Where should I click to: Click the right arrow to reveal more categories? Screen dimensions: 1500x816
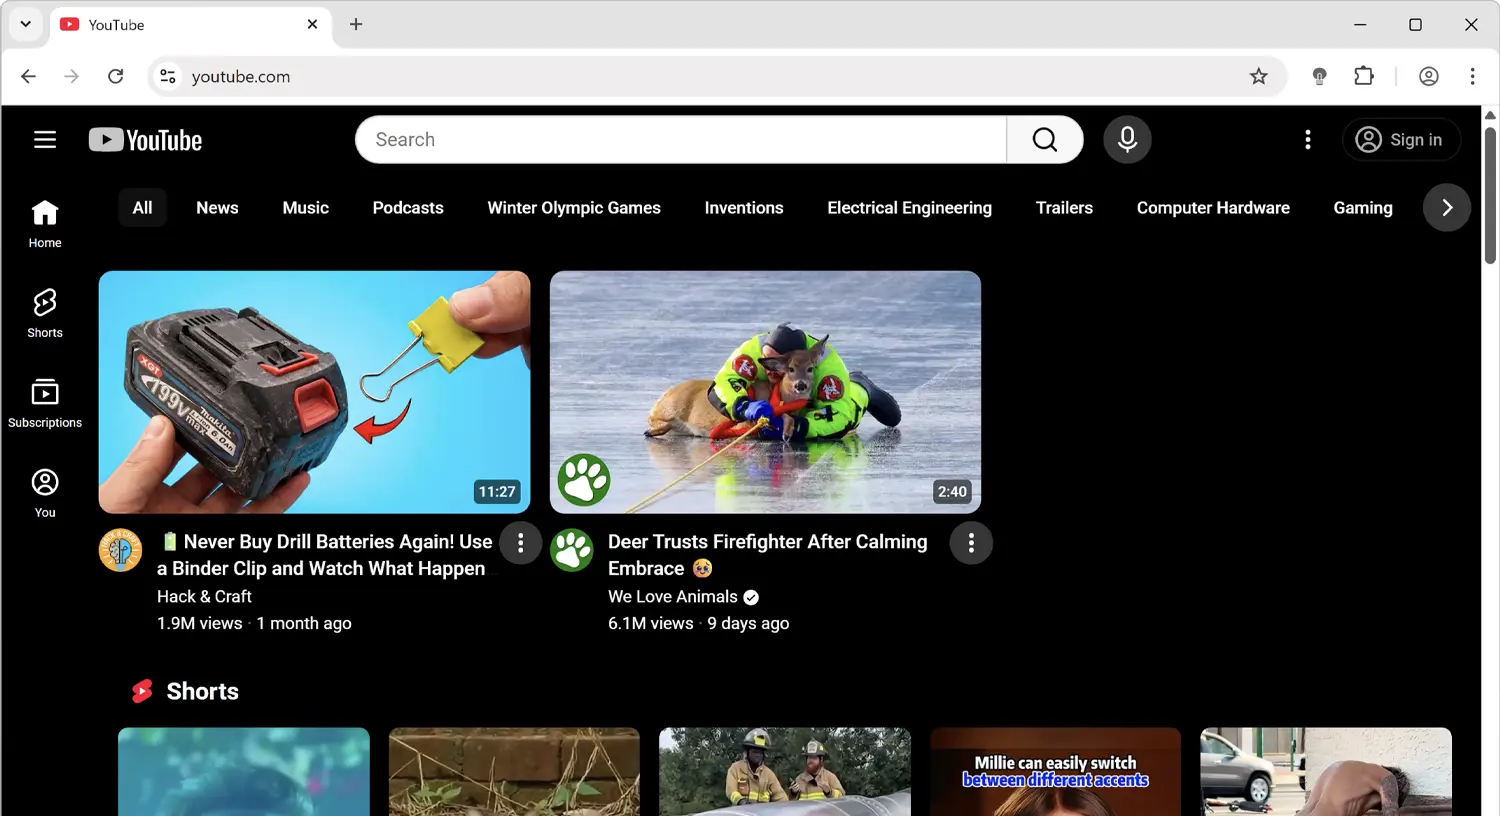[1446, 207]
